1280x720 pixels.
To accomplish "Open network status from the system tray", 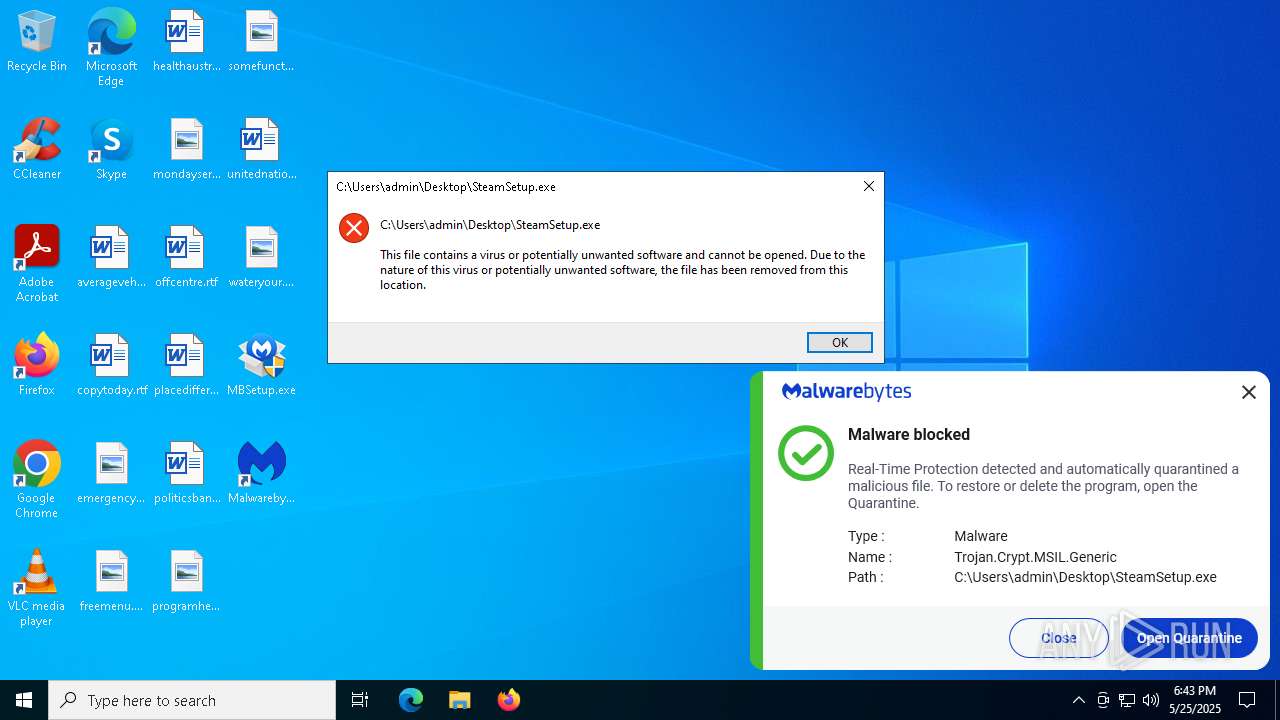I will (1126, 700).
